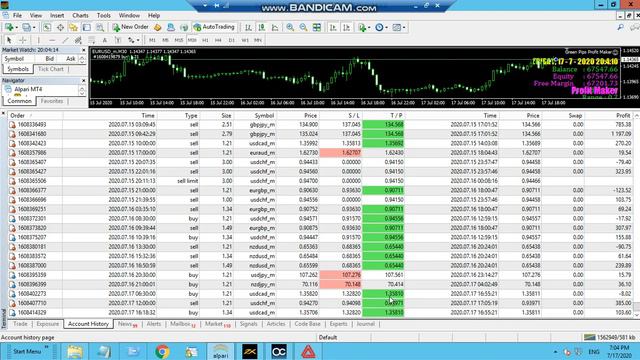640x360 pixels.
Task: Open the Strategy Tester magnifier icon
Action: pyautogui.click(x=100, y=27)
